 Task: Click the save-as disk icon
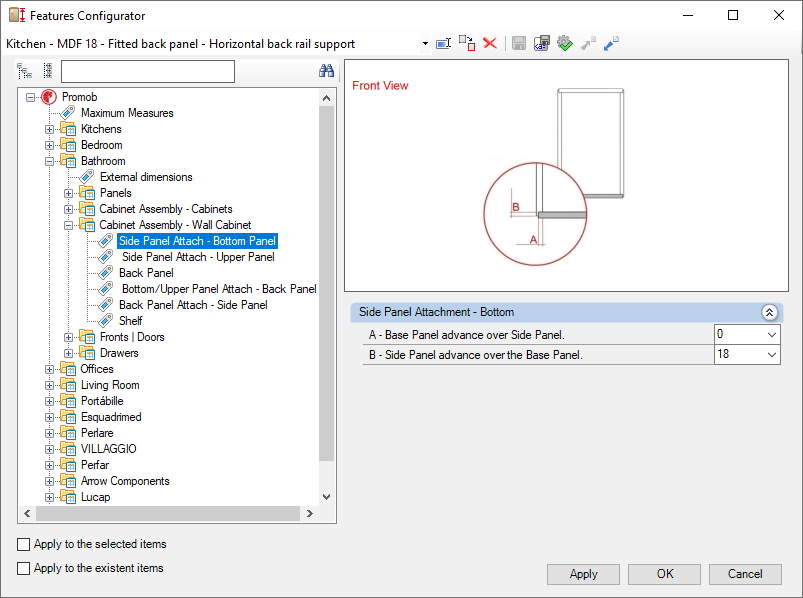pyautogui.click(x=541, y=44)
